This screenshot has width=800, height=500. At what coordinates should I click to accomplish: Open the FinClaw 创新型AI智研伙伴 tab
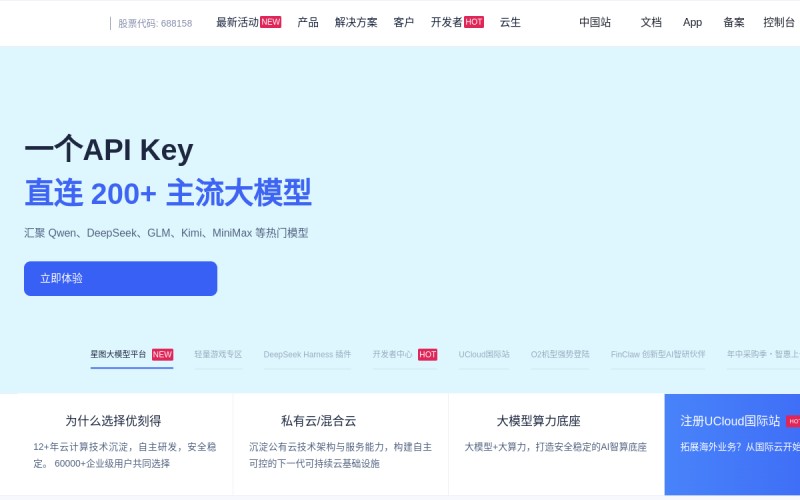tap(658, 354)
